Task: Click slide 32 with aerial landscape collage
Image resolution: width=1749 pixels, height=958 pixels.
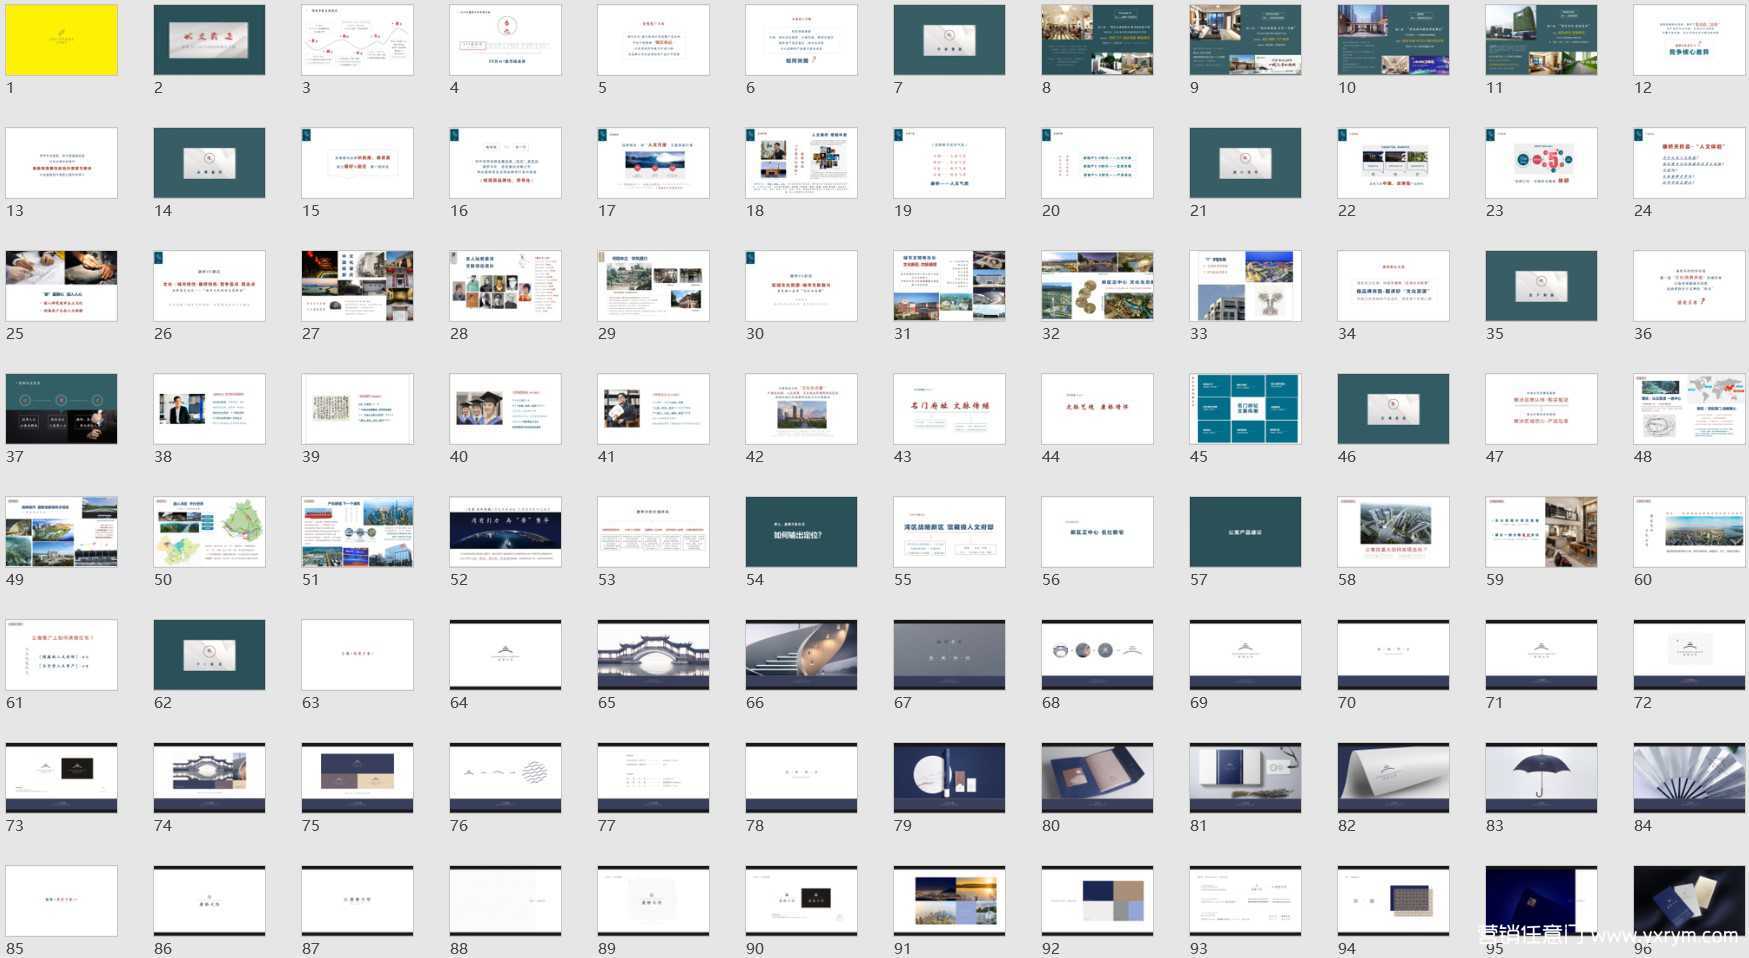Action: [x=1097, y=286]
